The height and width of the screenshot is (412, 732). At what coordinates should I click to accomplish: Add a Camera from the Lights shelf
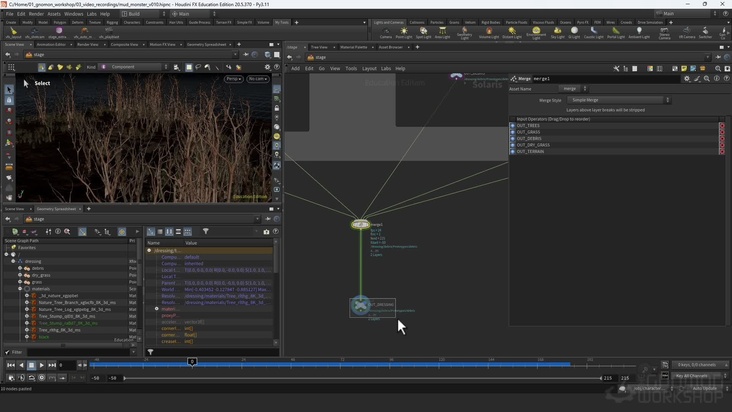(386, 33)
